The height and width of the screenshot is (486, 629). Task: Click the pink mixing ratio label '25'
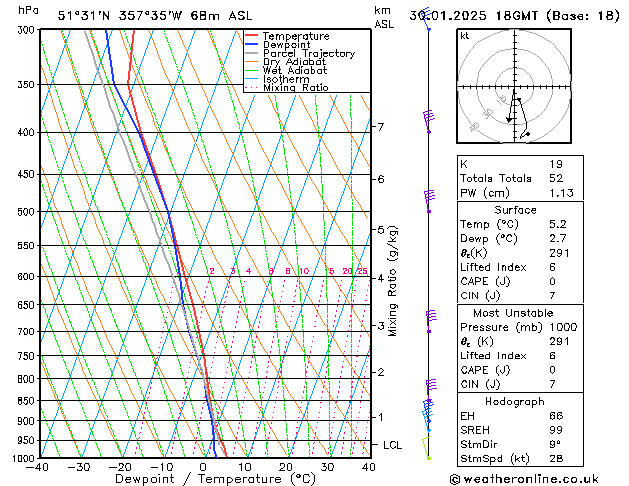(x=363, y=271)
